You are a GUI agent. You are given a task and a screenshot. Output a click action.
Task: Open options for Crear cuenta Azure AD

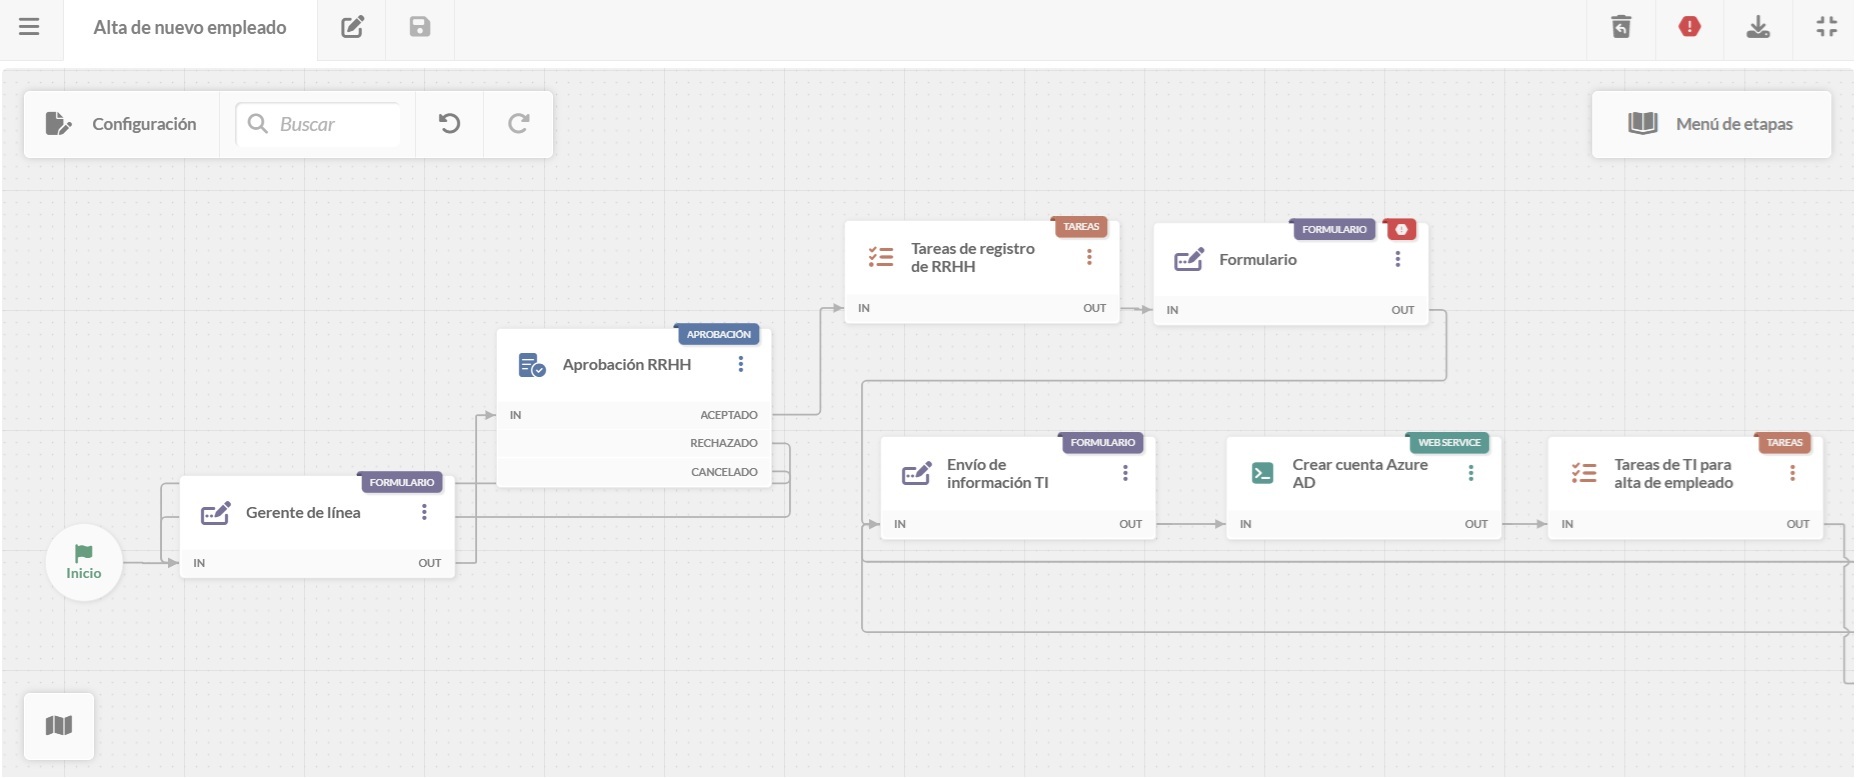click(x=1471, y=473)
